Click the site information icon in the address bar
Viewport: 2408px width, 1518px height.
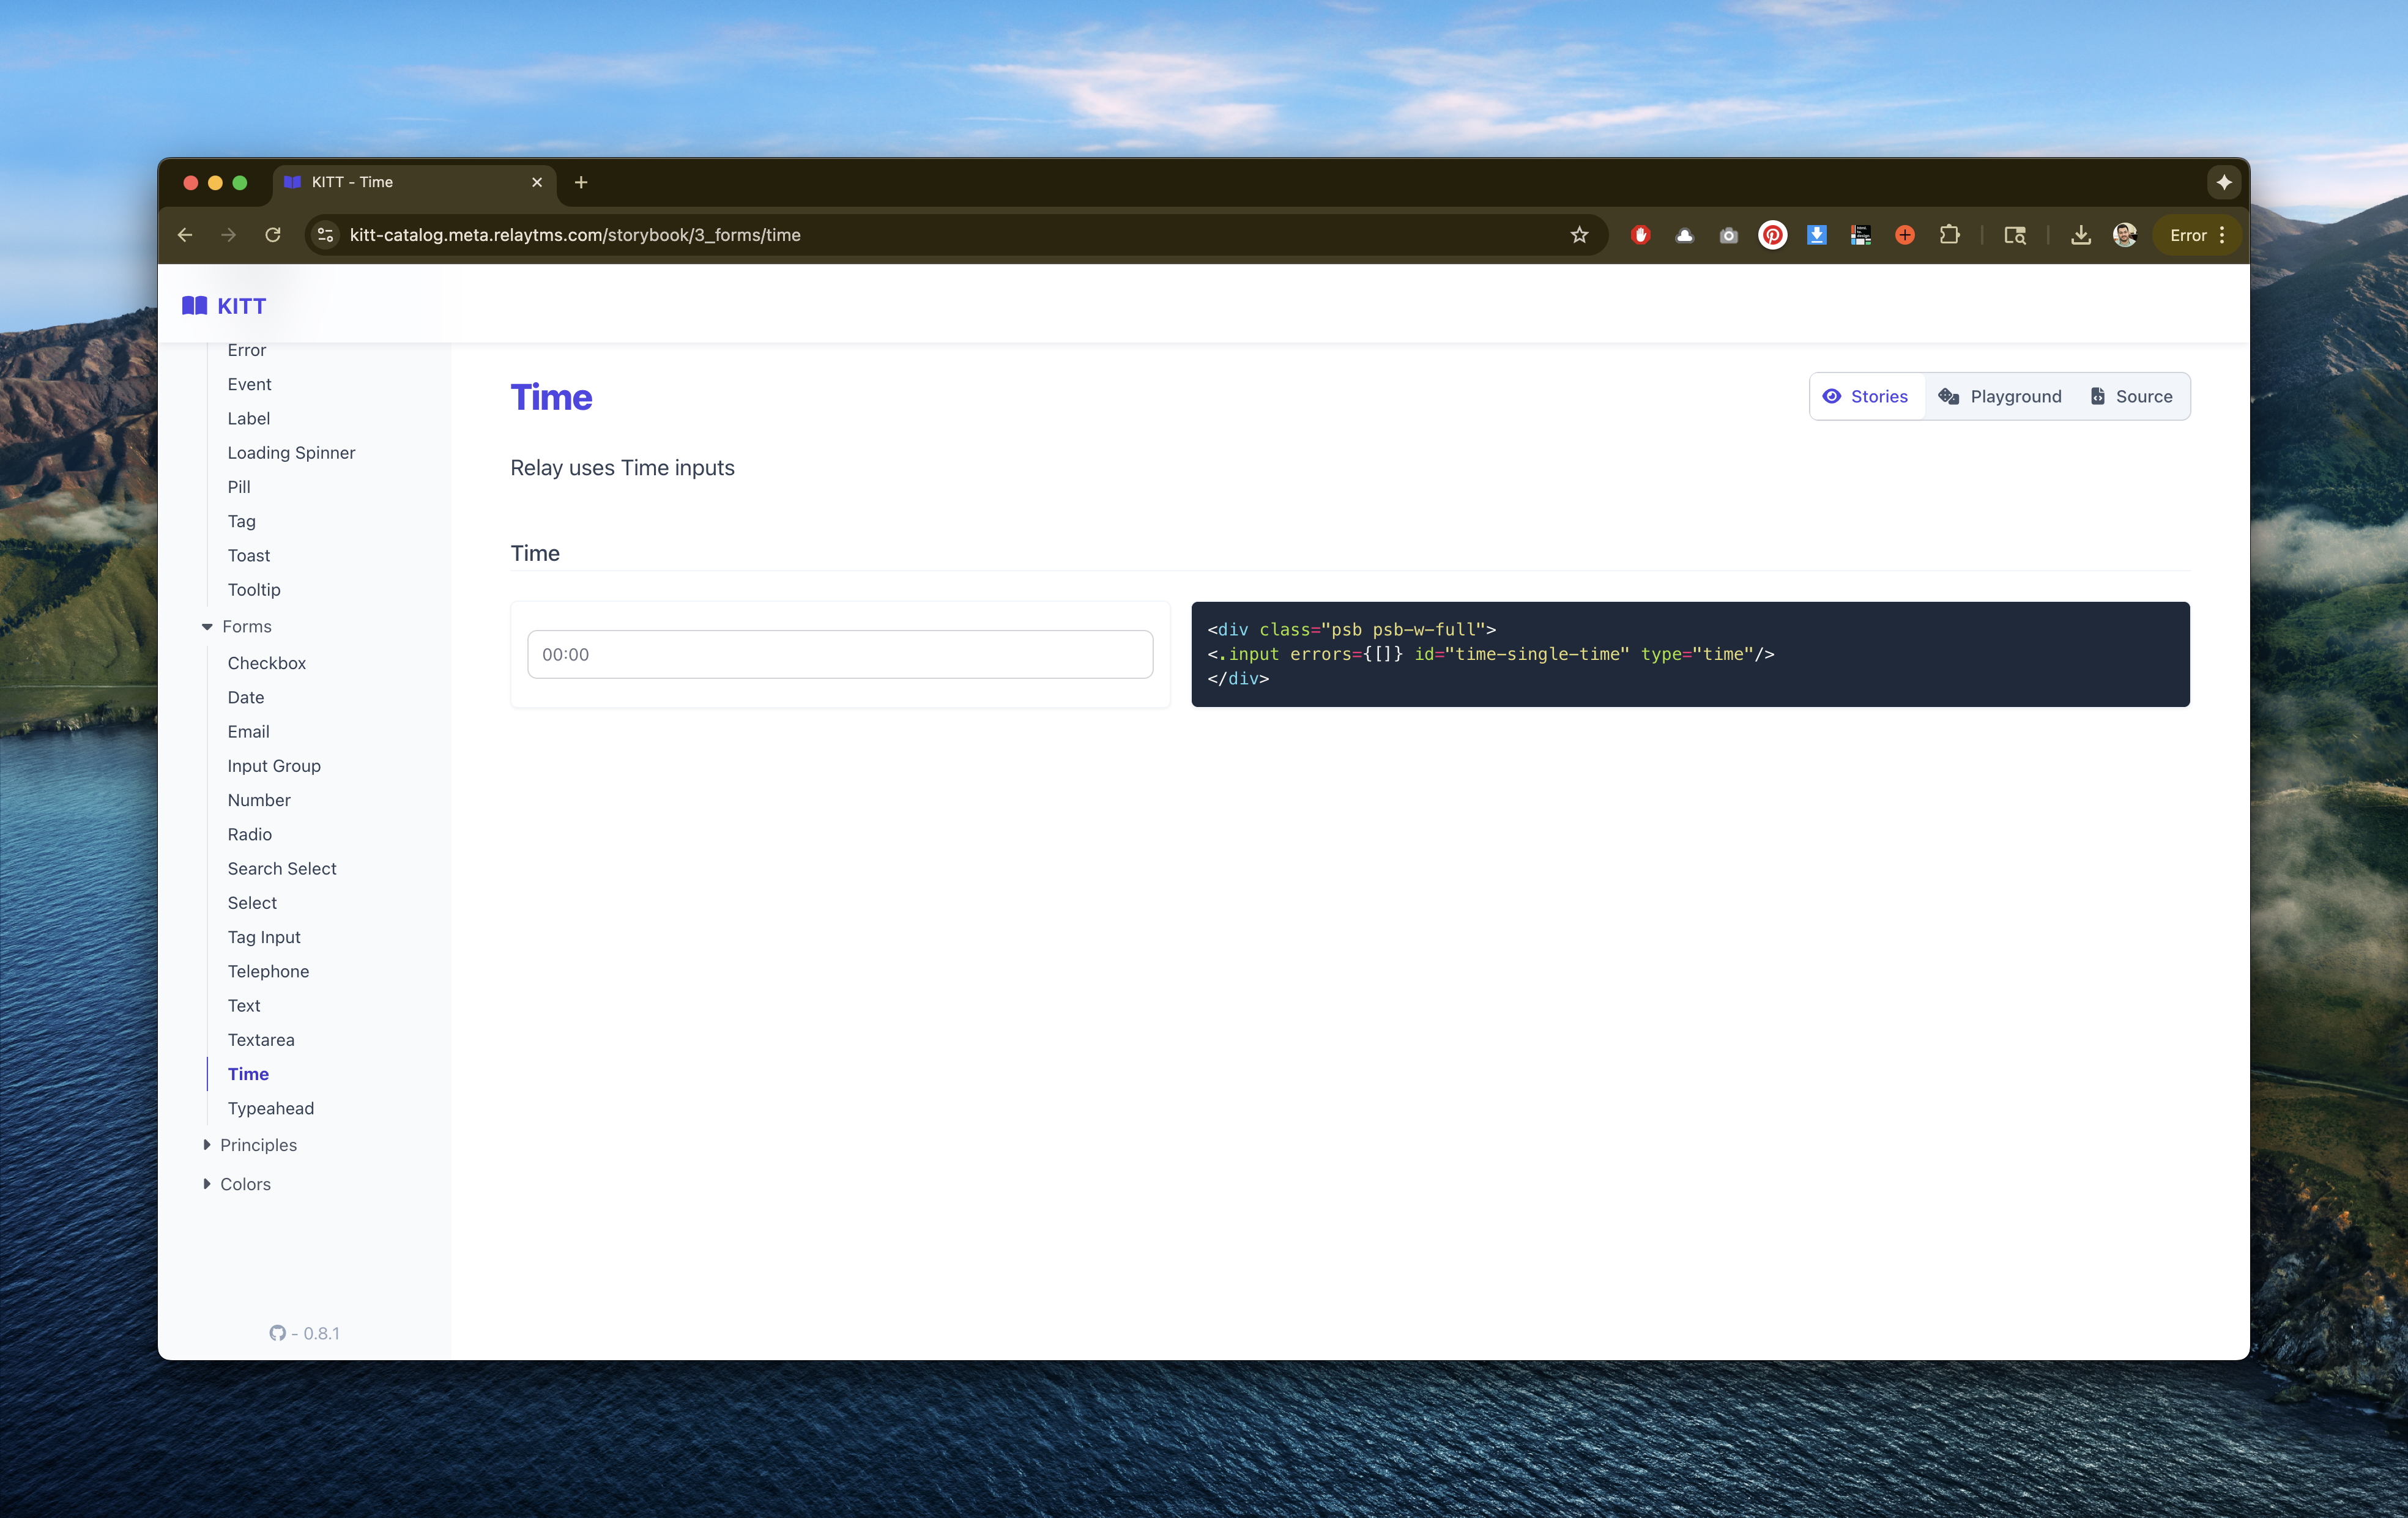click(x=325, y=235)
